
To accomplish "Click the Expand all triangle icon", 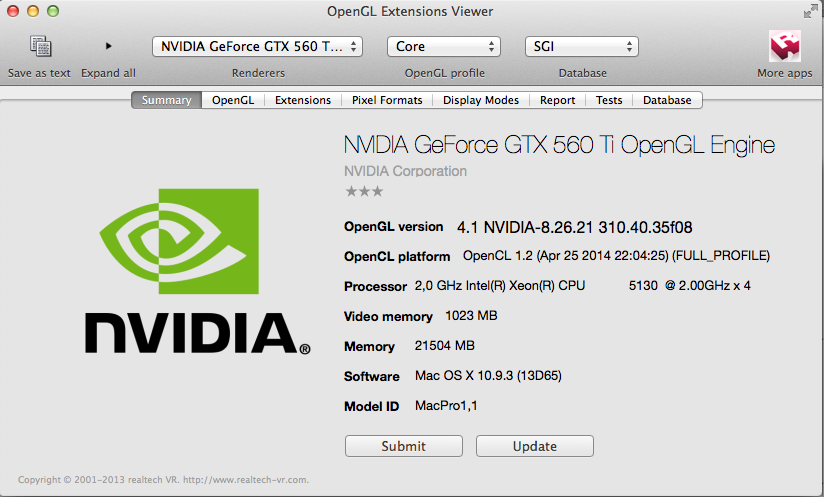I will coord(108,46).
